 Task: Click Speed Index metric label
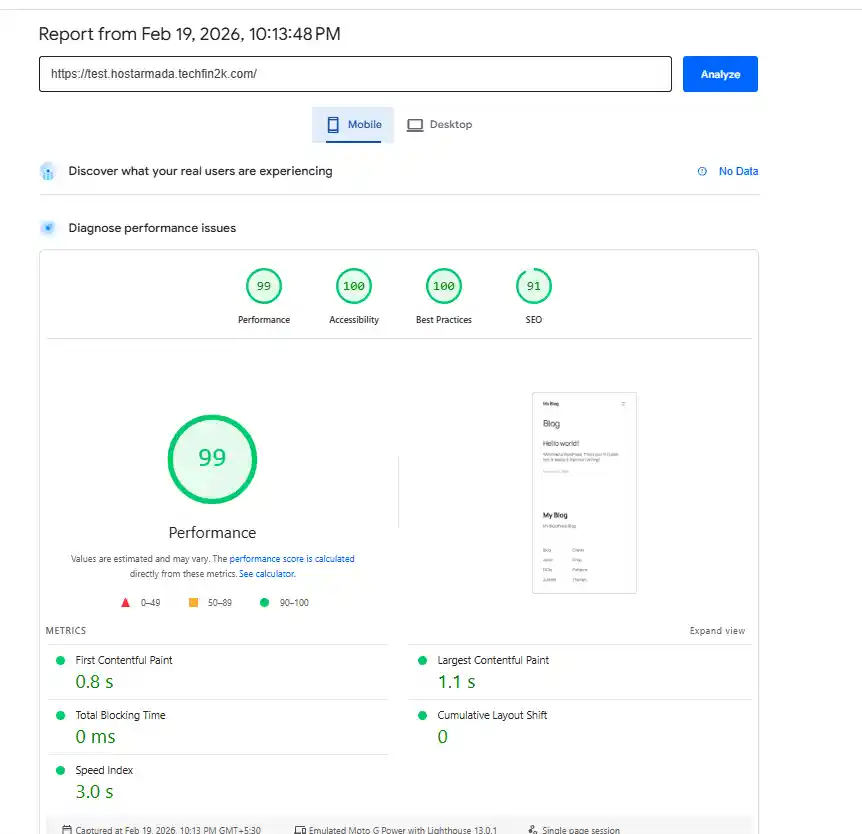[104, 770]
